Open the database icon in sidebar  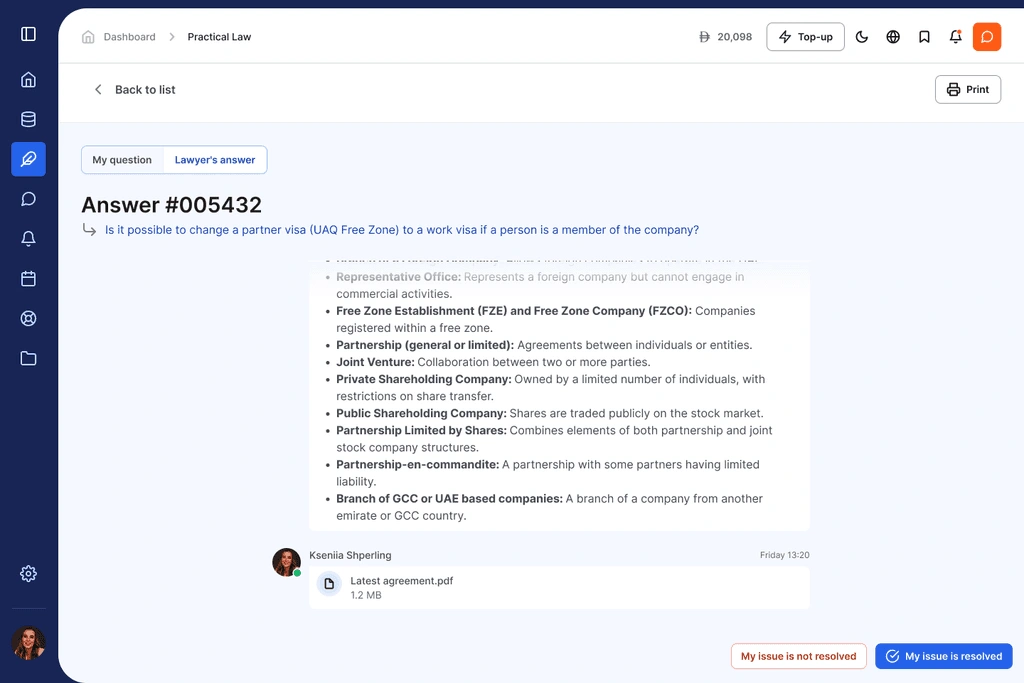point(28,120)
